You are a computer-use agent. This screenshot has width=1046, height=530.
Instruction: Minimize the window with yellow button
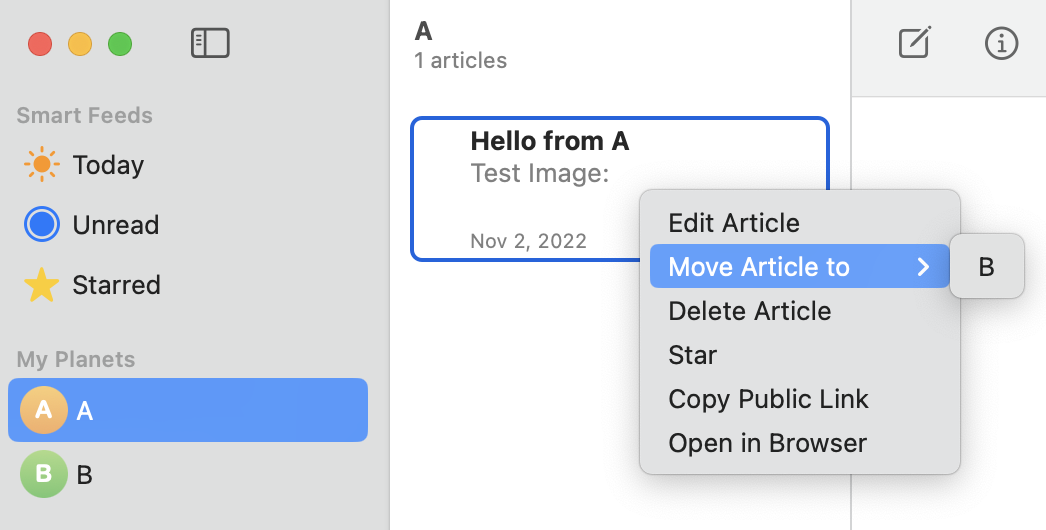[x=80, y=44]
